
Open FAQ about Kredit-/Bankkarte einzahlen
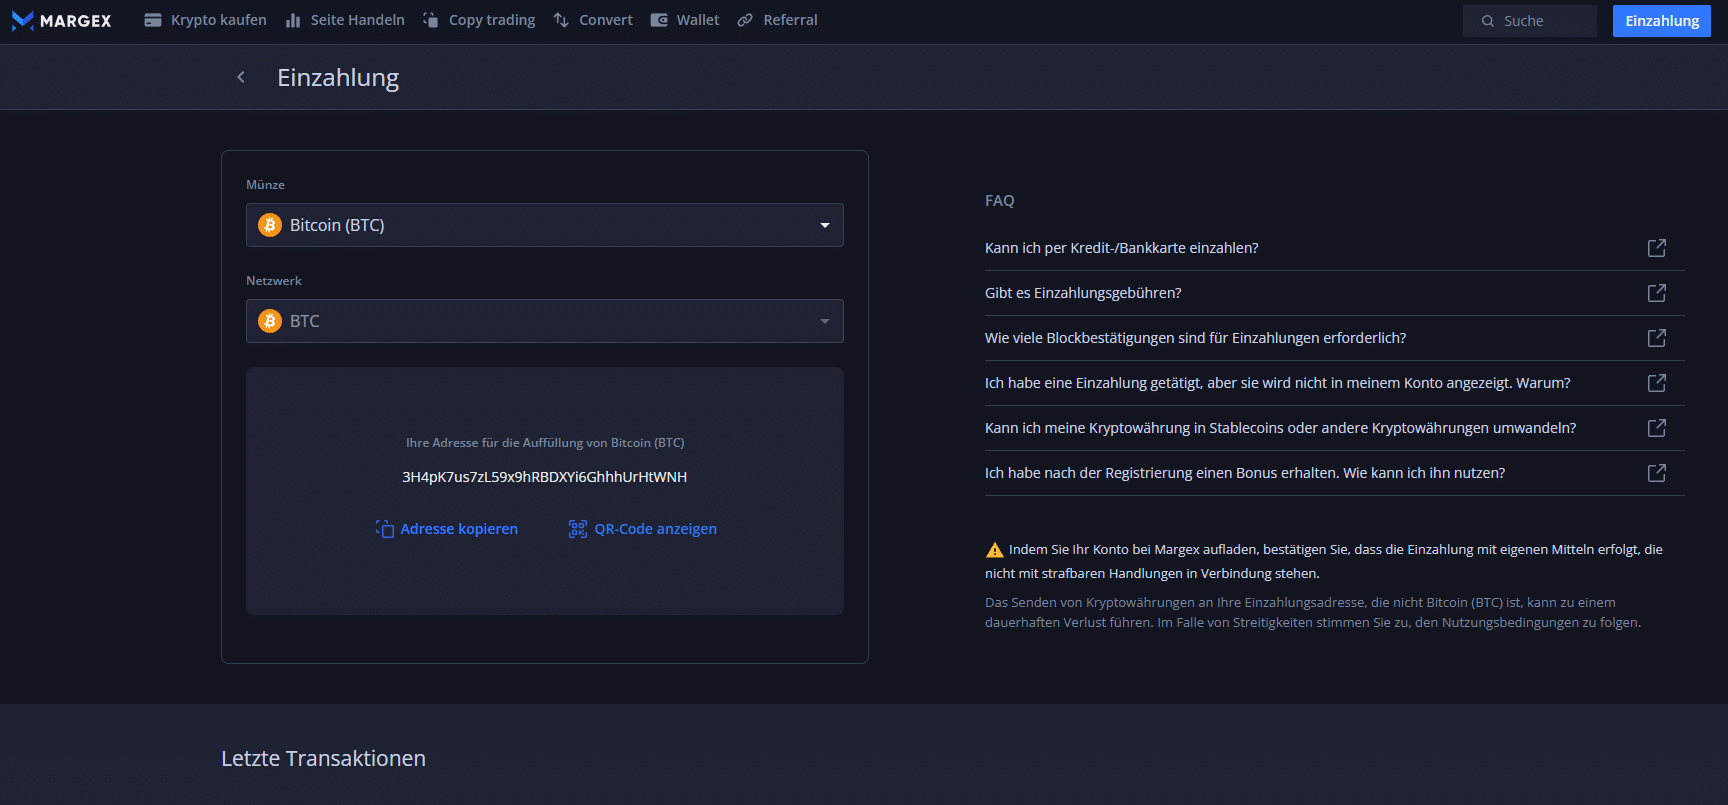[1121, 248]
